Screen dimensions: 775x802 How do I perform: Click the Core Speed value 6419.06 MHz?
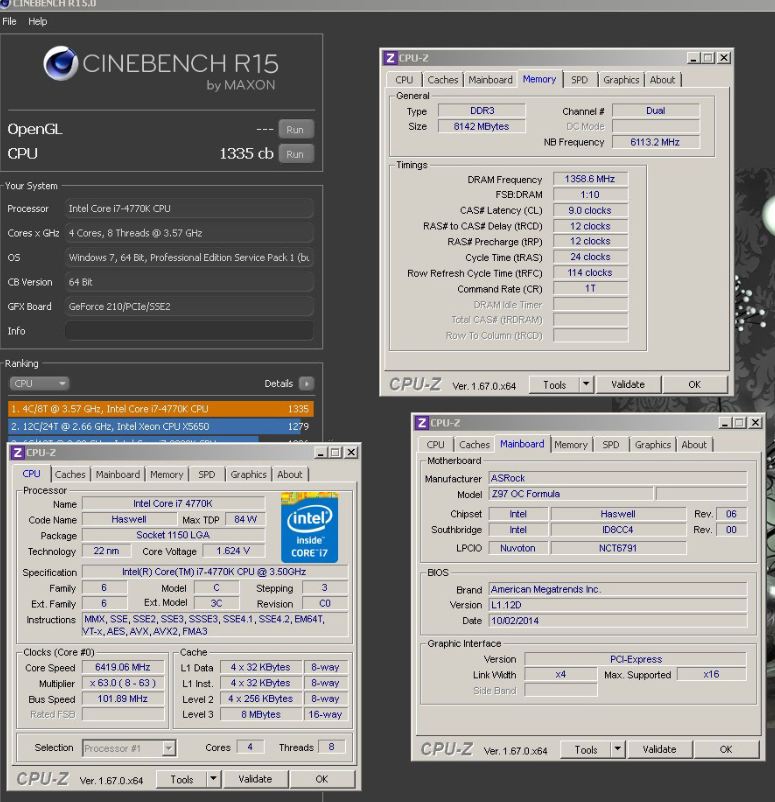123,667
